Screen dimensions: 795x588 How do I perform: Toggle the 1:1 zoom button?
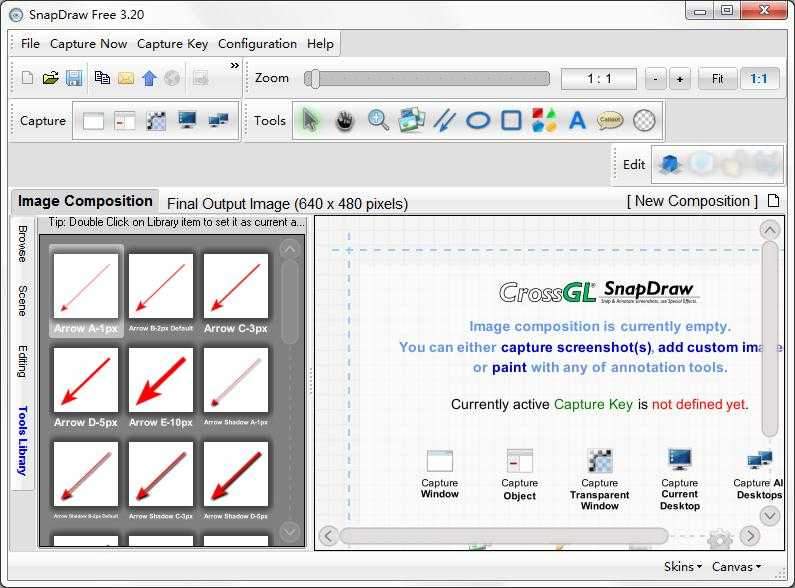coord(759,78)
